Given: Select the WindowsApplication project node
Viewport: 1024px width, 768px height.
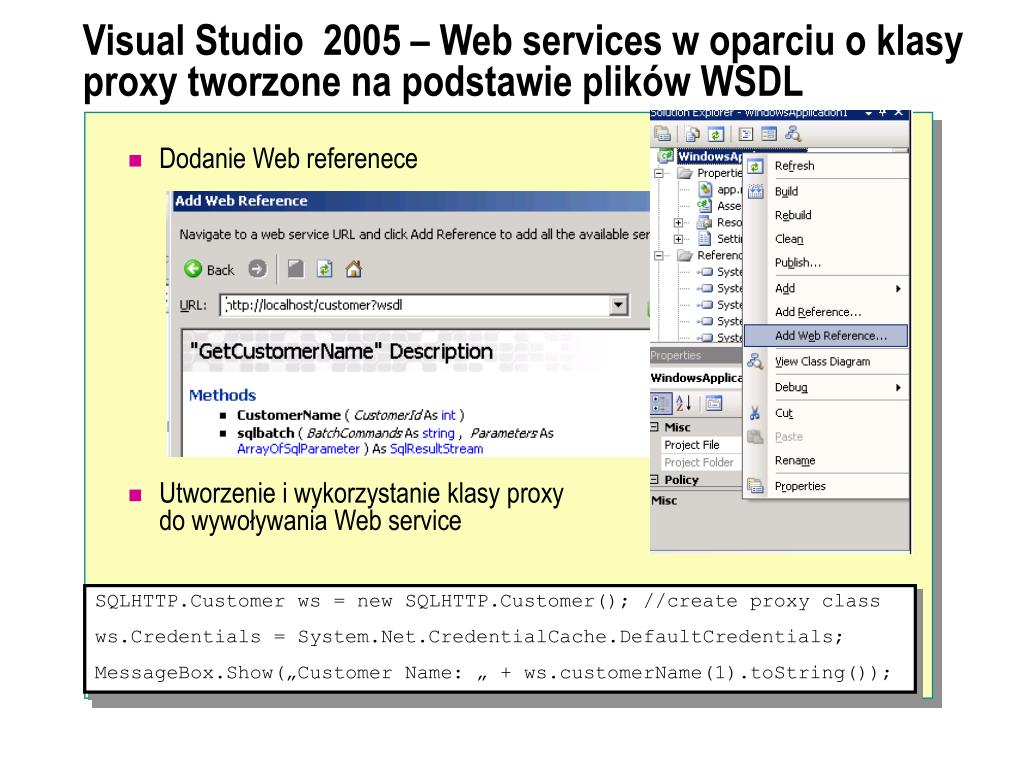Looking at the screenshot, I should pyautogui.click(x=710, y=156).
